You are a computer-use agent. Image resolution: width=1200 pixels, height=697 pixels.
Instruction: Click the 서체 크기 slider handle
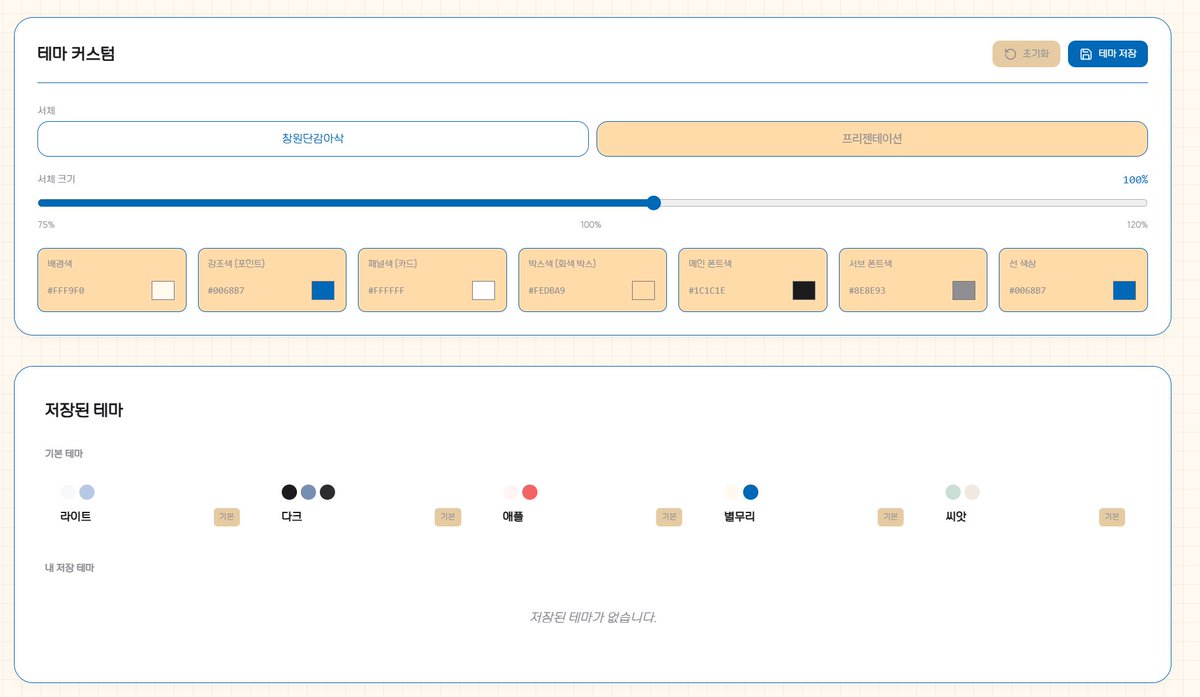pyautogui.click(x=654, y=203)
